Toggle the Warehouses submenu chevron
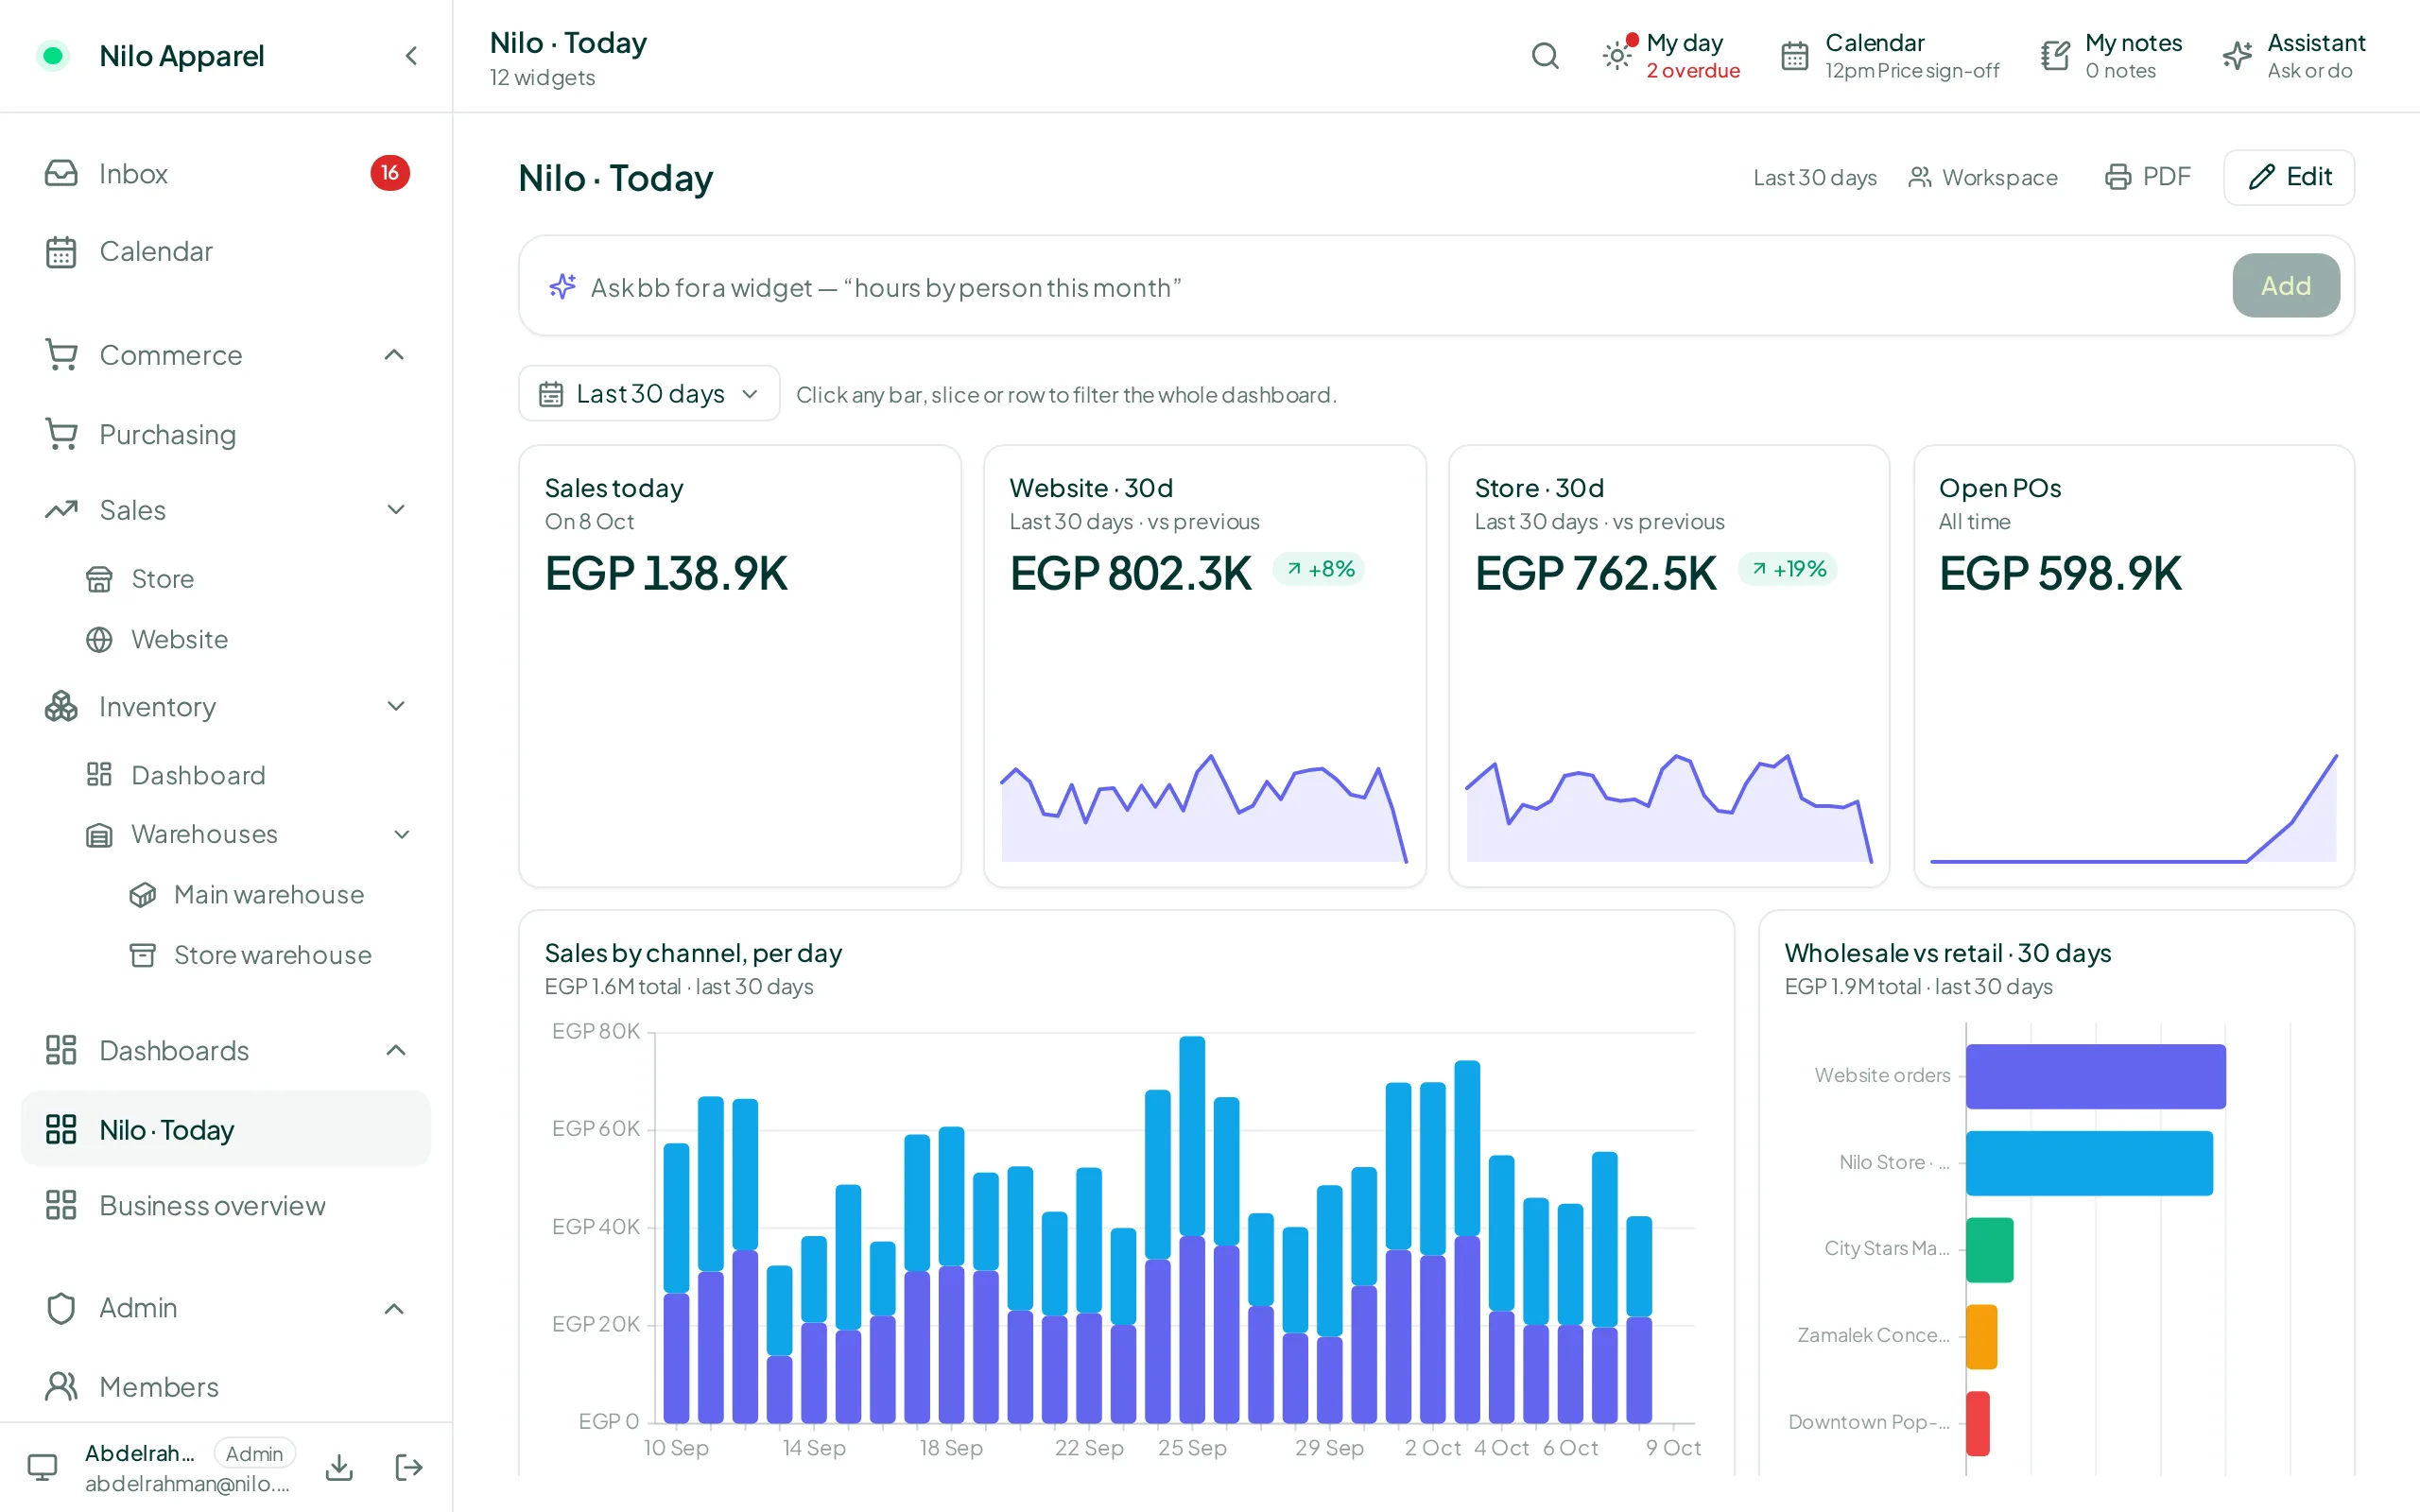Viewport: 2420px width, 1512px height. tap(402, 834)
